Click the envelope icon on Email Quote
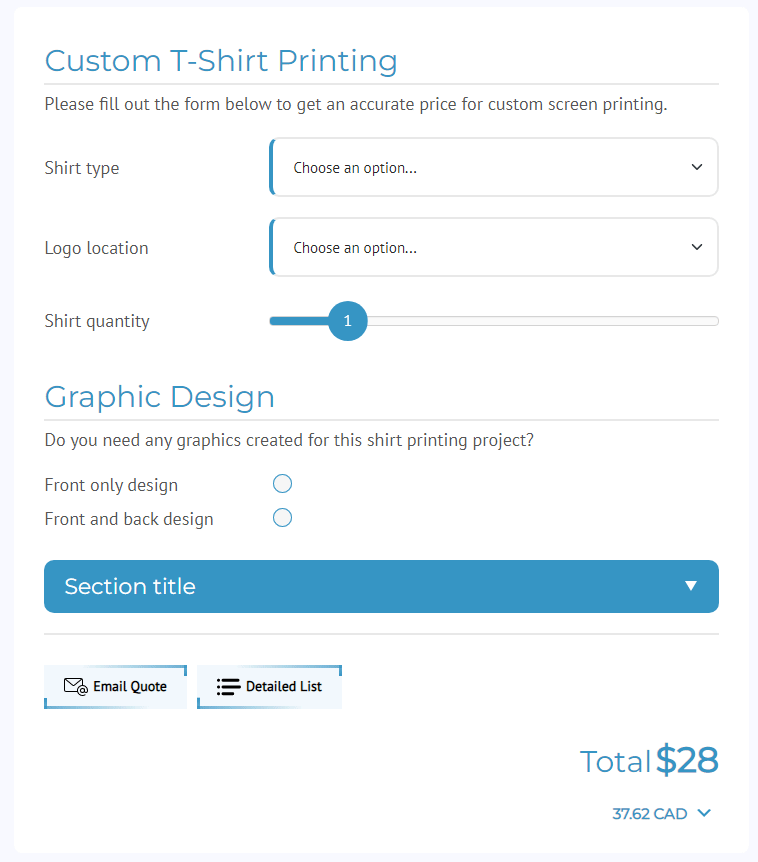The height and width of the screenshot is (862, 758). pyautogui.click(x=75, y=687)
